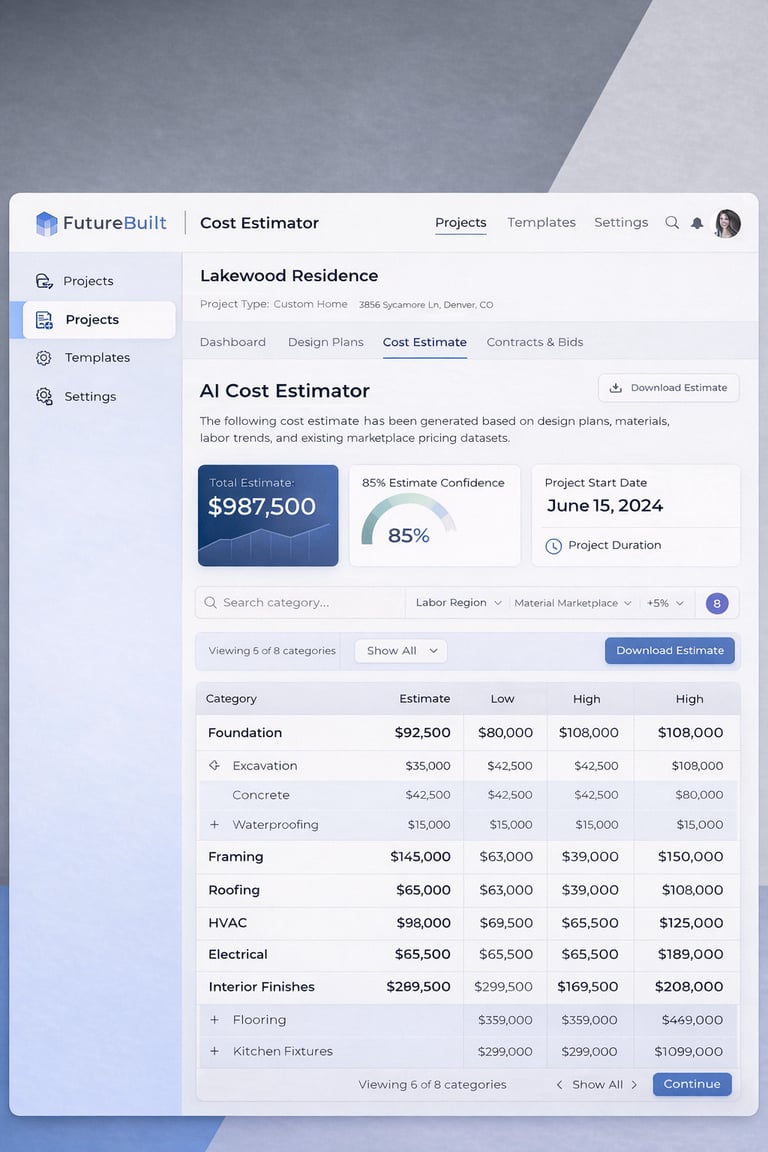The width and height of the screenshot is (768, 1152).
Task: Click the Estimate column header
Action: click(x=425, y=699)
